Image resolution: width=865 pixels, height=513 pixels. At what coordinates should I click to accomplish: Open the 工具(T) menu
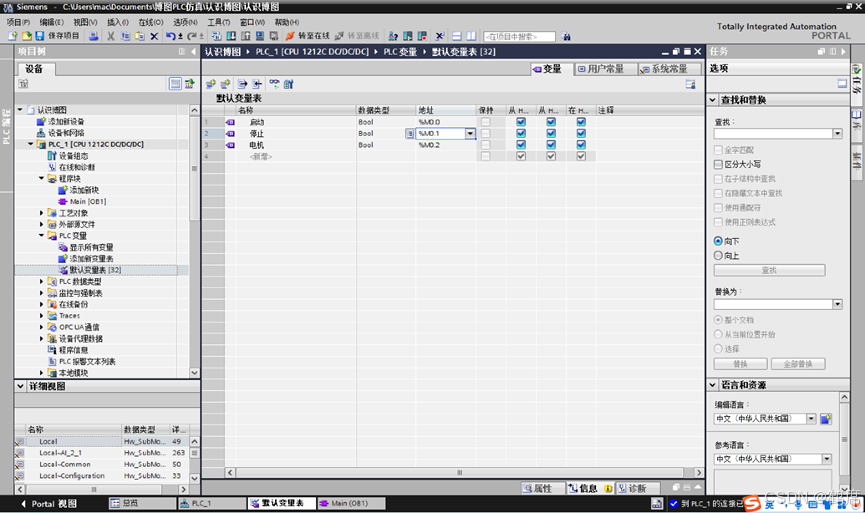(218, 22)
